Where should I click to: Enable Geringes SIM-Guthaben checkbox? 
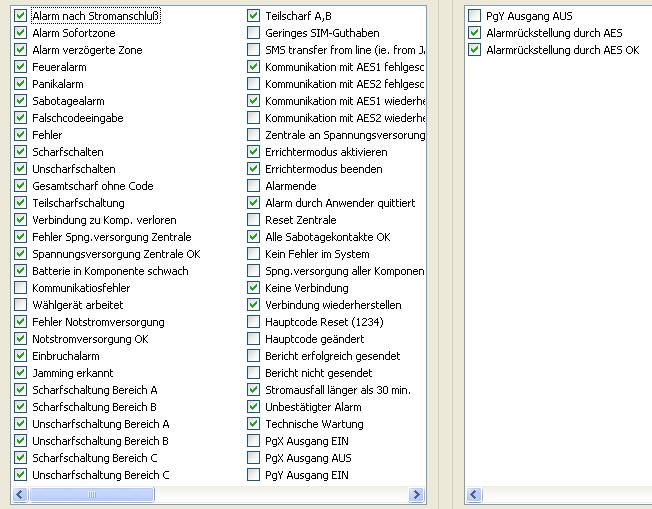click(x=254, y=33)
